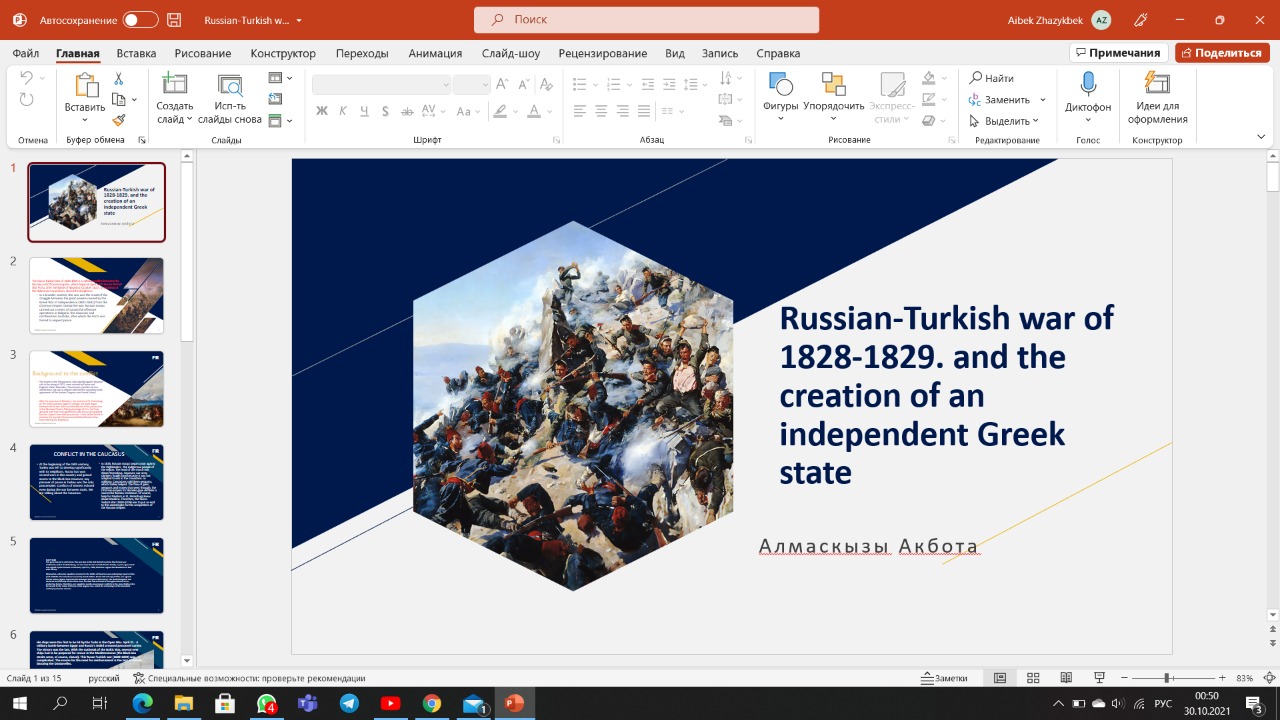Toggle the Заметки notes pane

(944, 678)
